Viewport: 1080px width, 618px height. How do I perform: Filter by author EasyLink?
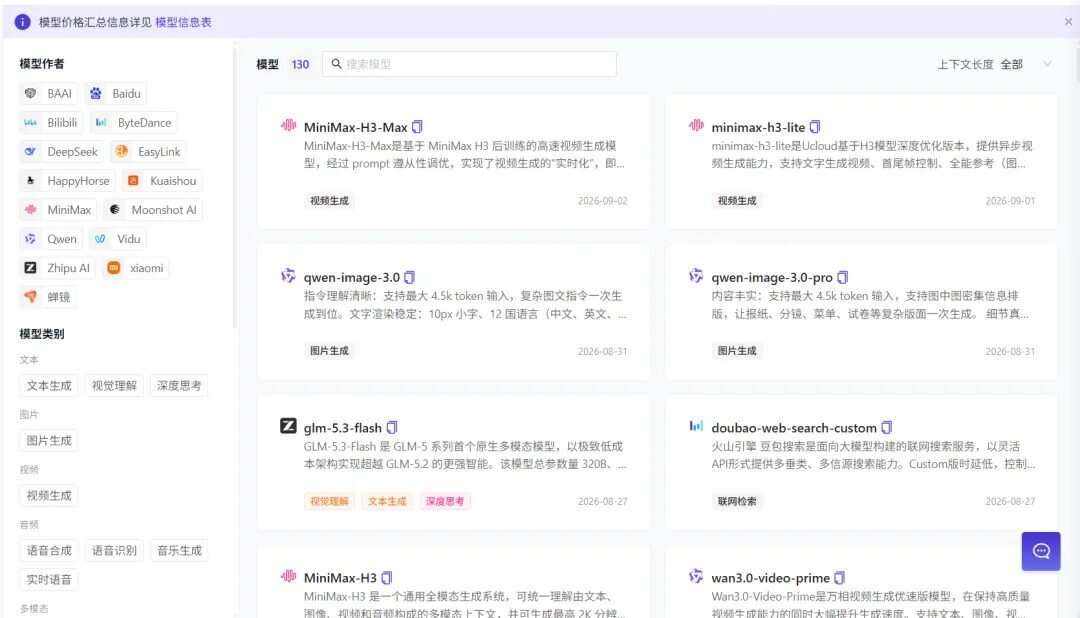point(148,152)
